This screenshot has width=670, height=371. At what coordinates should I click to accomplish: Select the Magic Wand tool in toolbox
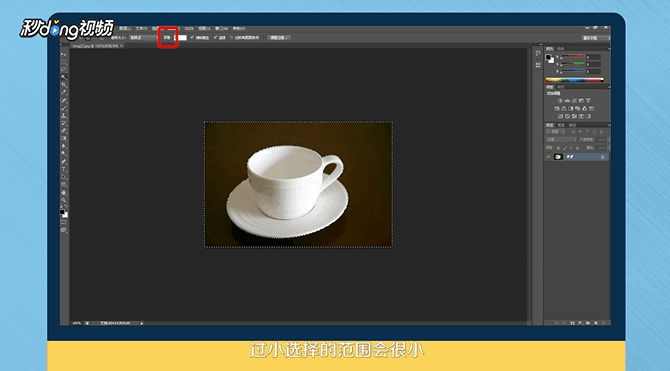tap(64, 77)
